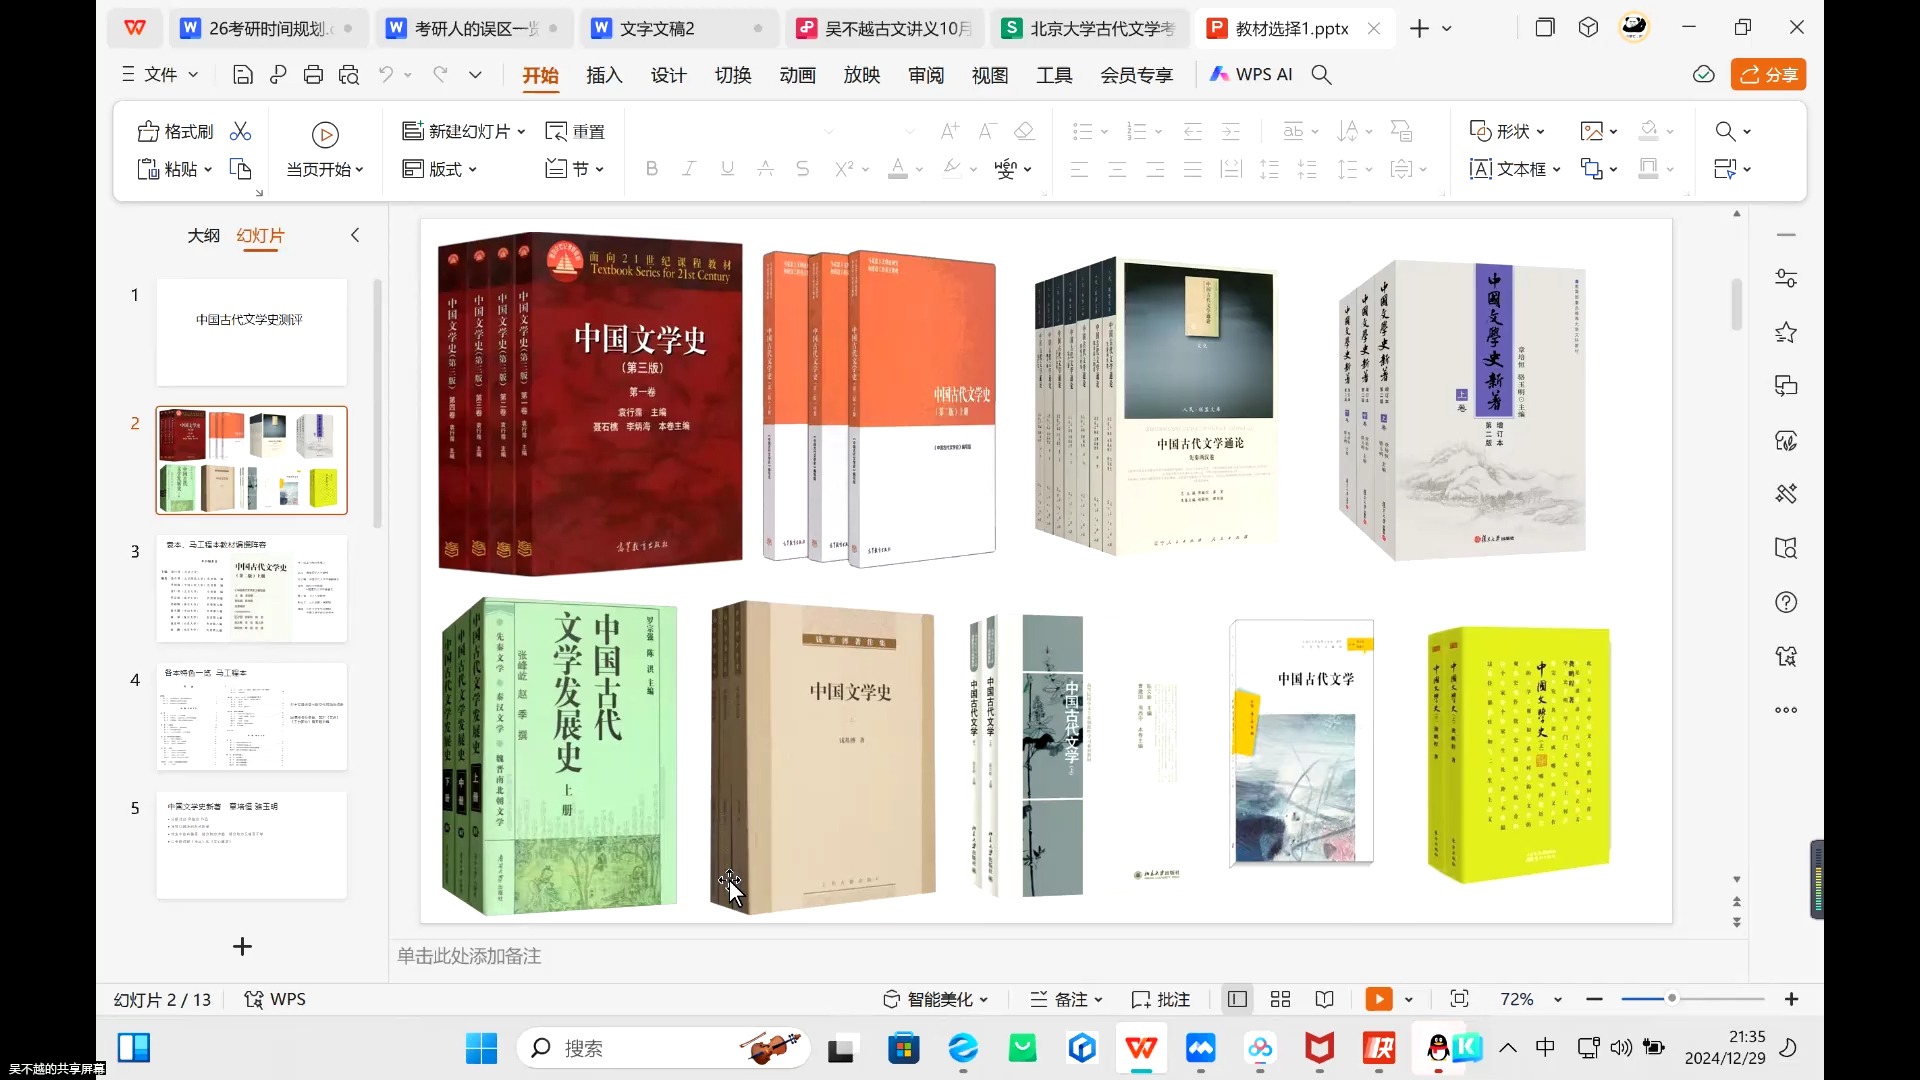Open the new tab plus icon in the title bar
Image resolution: width=1920 pixels, height=1080 pixels.
point(1419,29)
